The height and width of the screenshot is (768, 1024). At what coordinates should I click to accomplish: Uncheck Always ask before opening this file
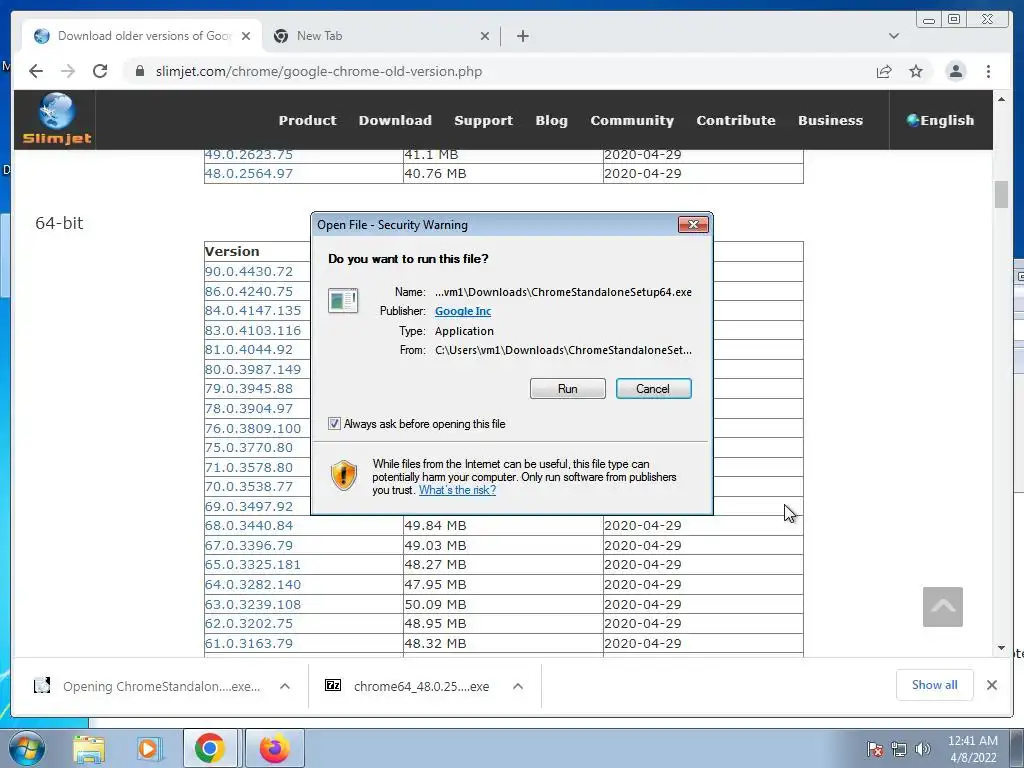334,424
